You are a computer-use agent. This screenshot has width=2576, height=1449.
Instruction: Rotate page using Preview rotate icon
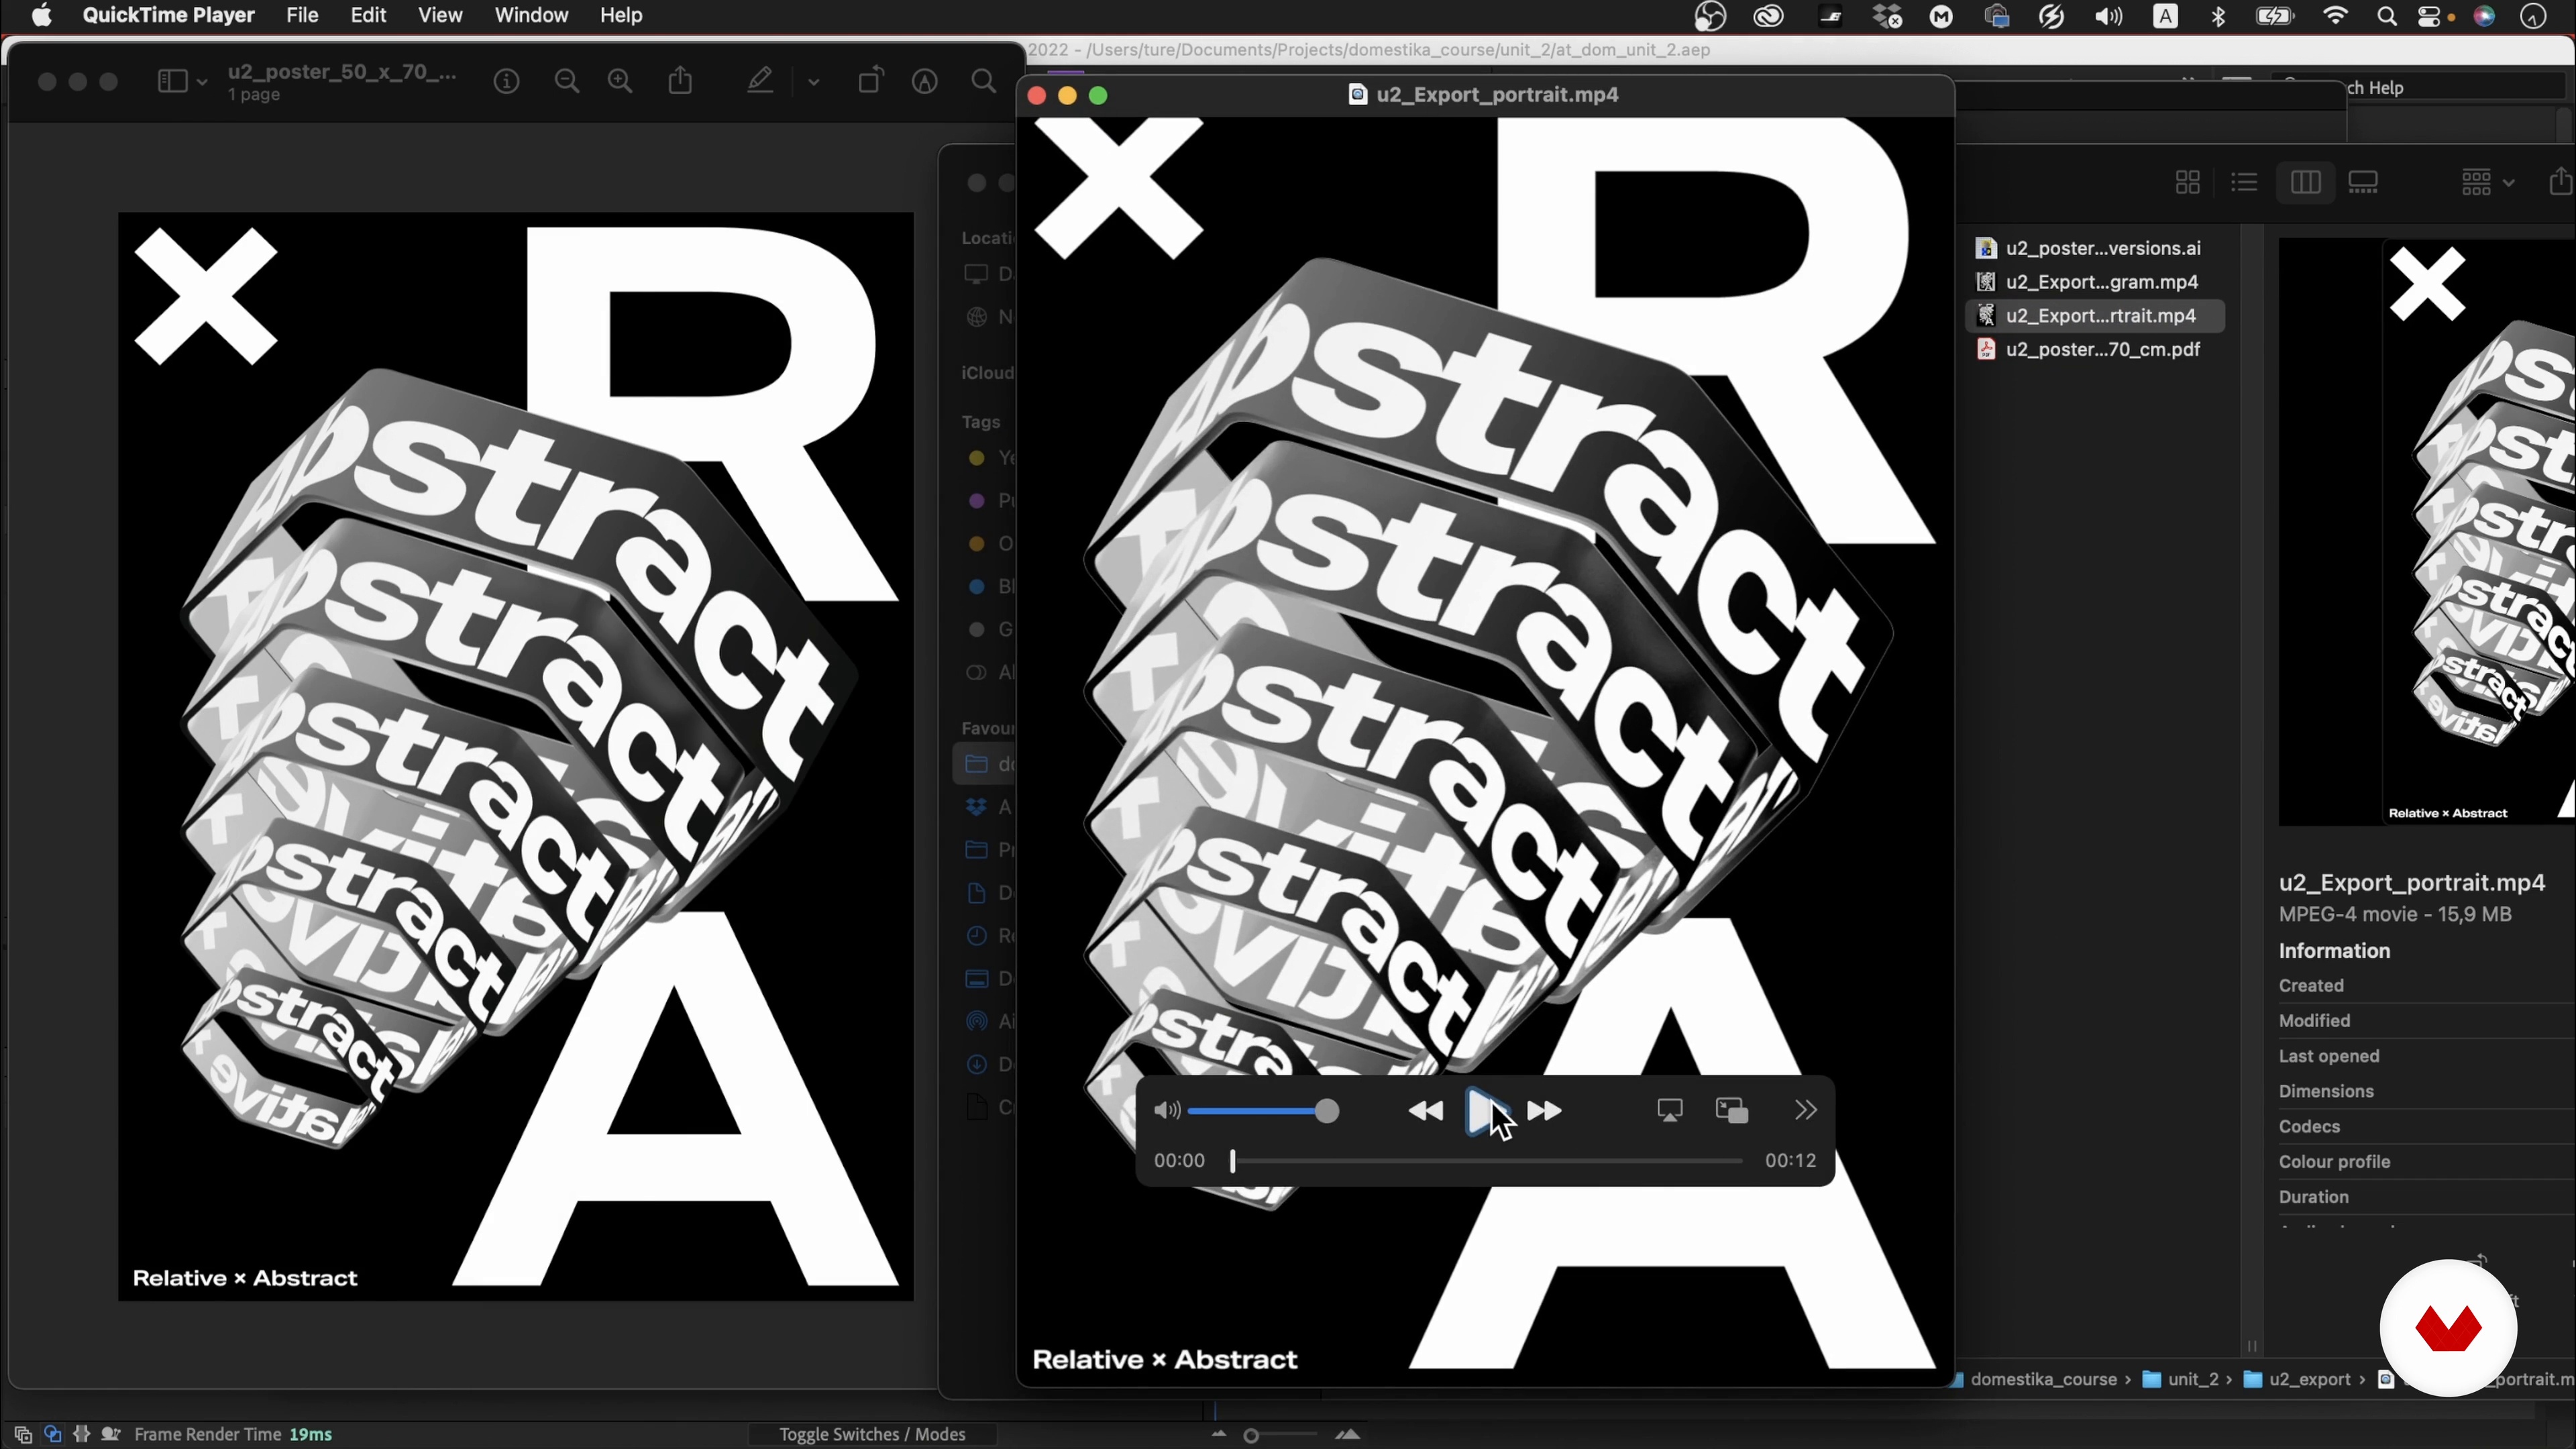tap(871, 80)
